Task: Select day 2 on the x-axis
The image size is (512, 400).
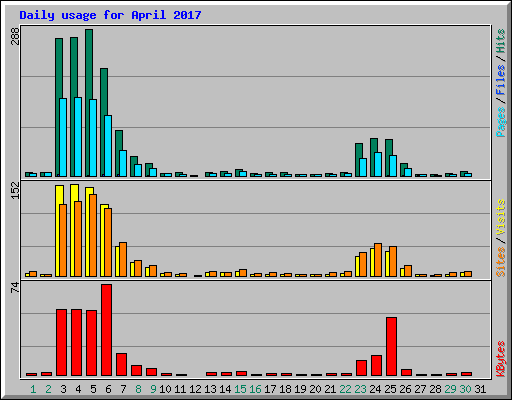Action: click(48, 389)
